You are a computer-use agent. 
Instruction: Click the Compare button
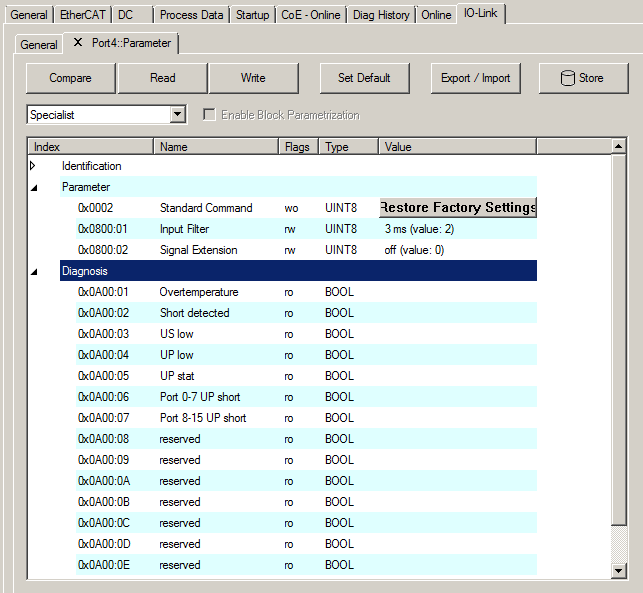point(71,78)
